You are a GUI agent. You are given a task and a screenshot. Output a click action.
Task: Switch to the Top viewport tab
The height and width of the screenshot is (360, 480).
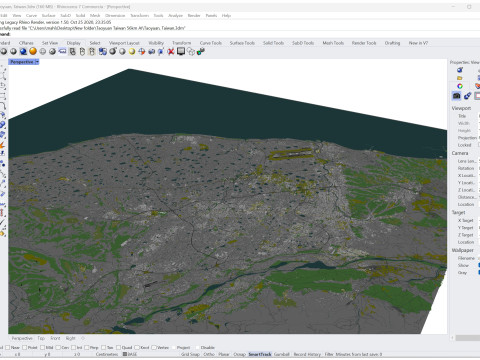pos(41,338)
